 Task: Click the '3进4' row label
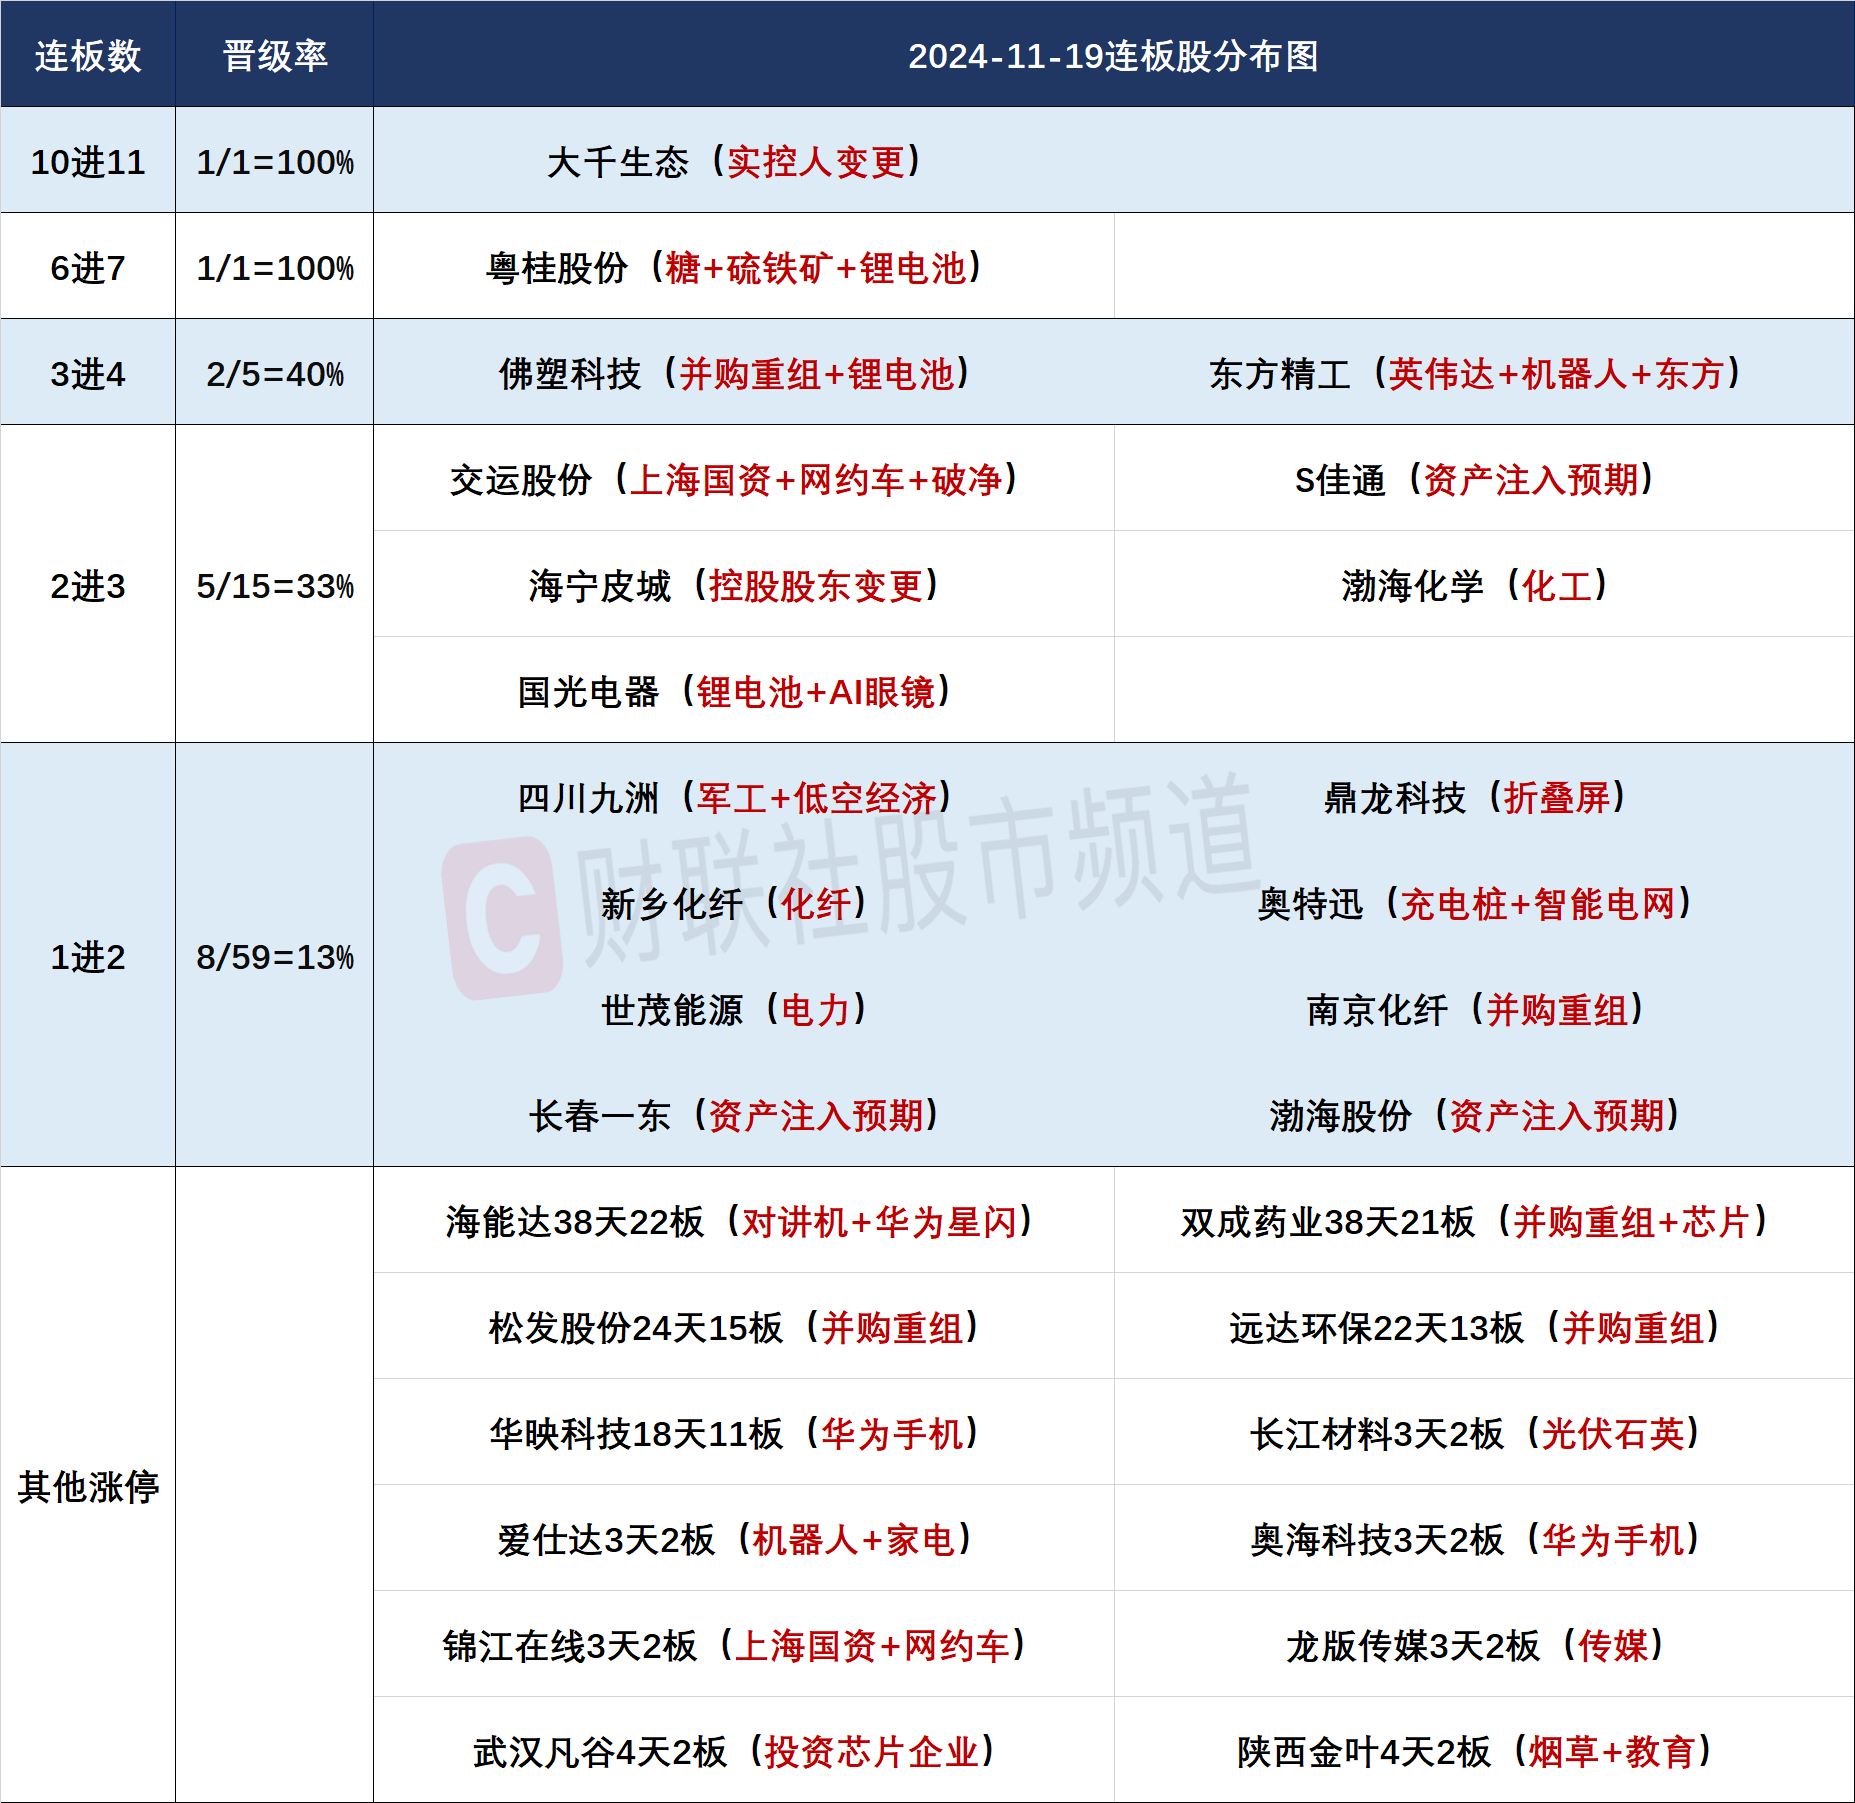(88, 374)
